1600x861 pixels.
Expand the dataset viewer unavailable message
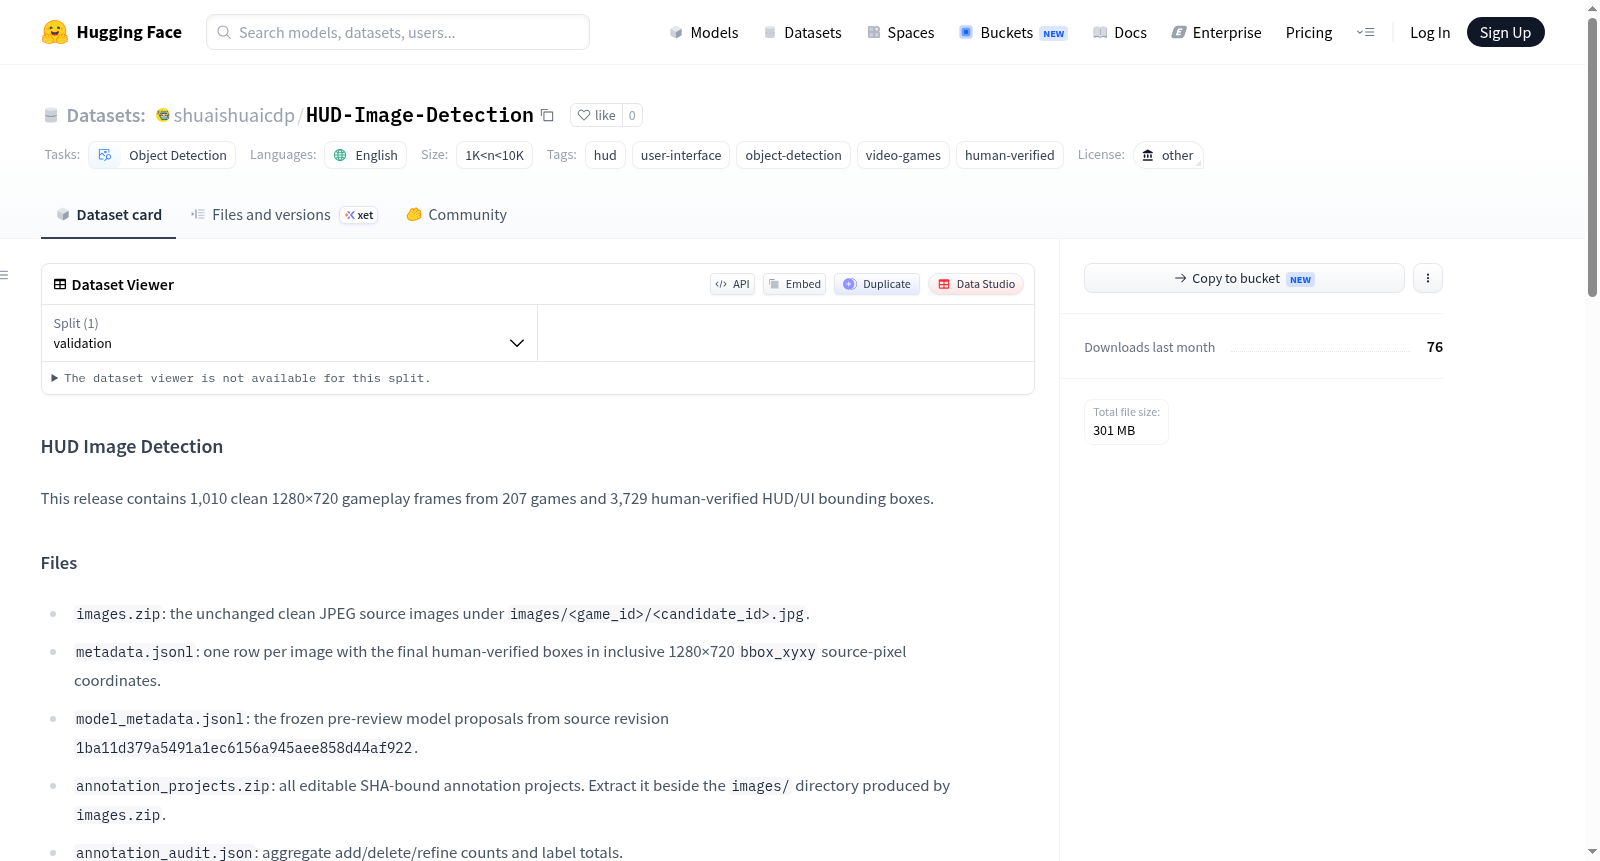241,378
